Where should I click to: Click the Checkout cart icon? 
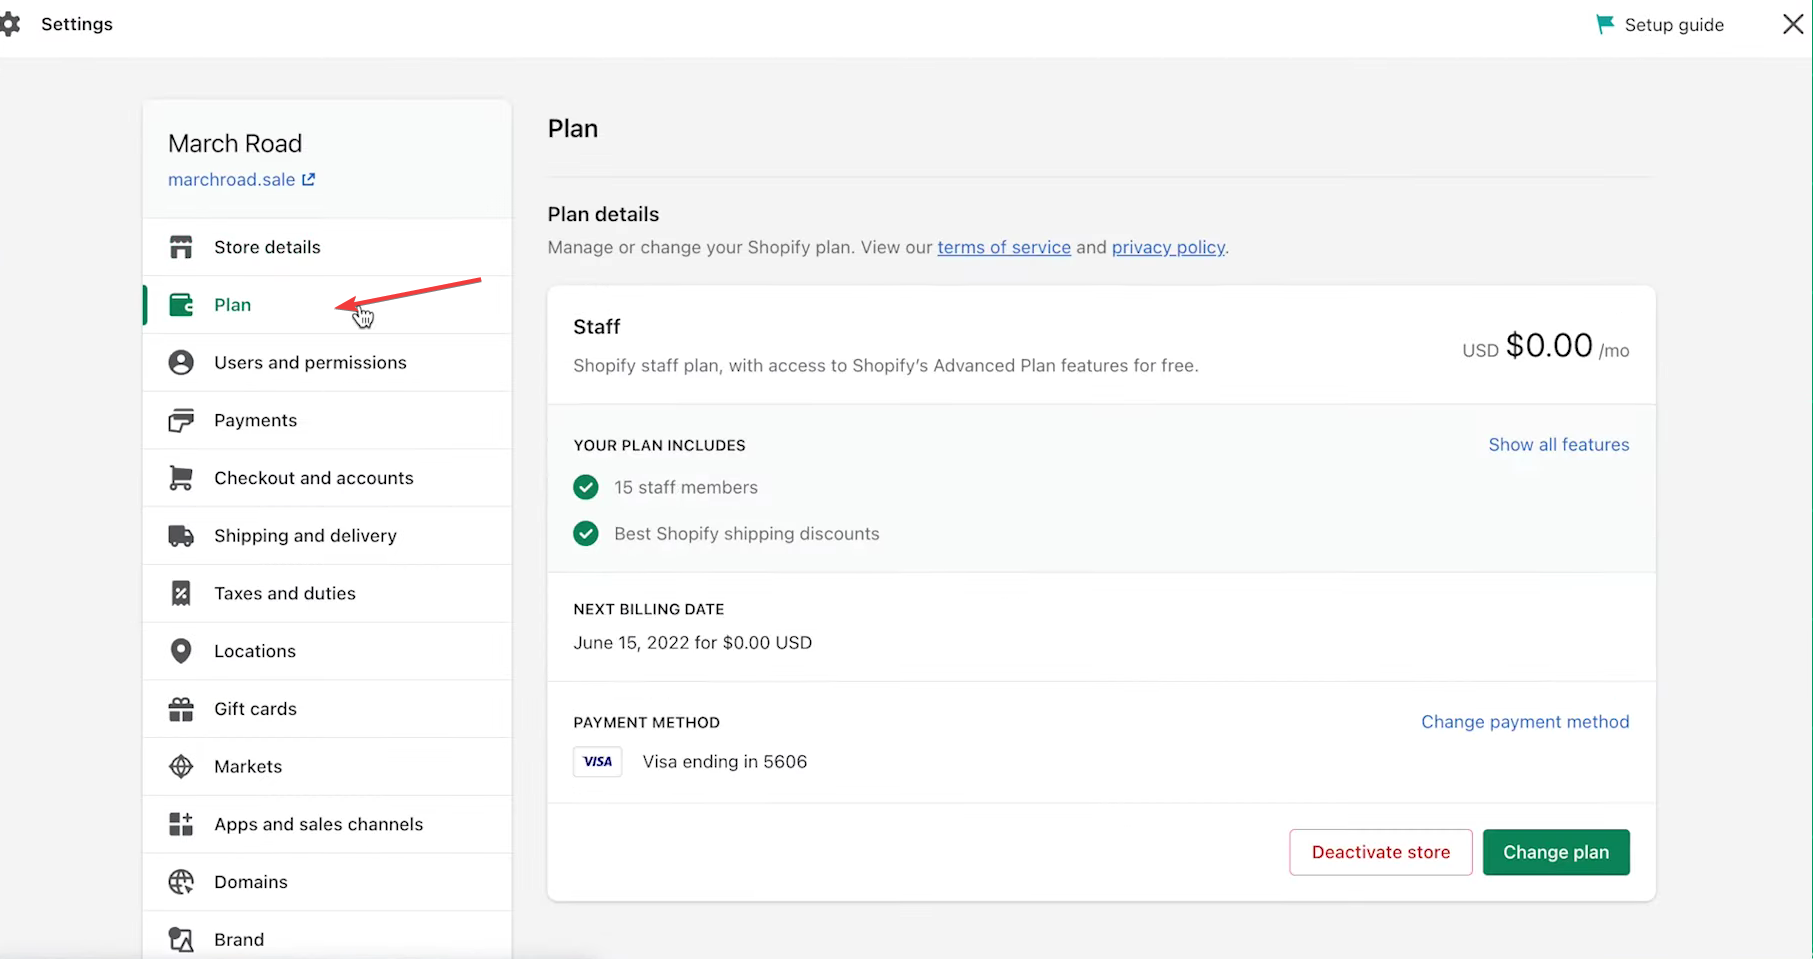[x=181, y=478]
